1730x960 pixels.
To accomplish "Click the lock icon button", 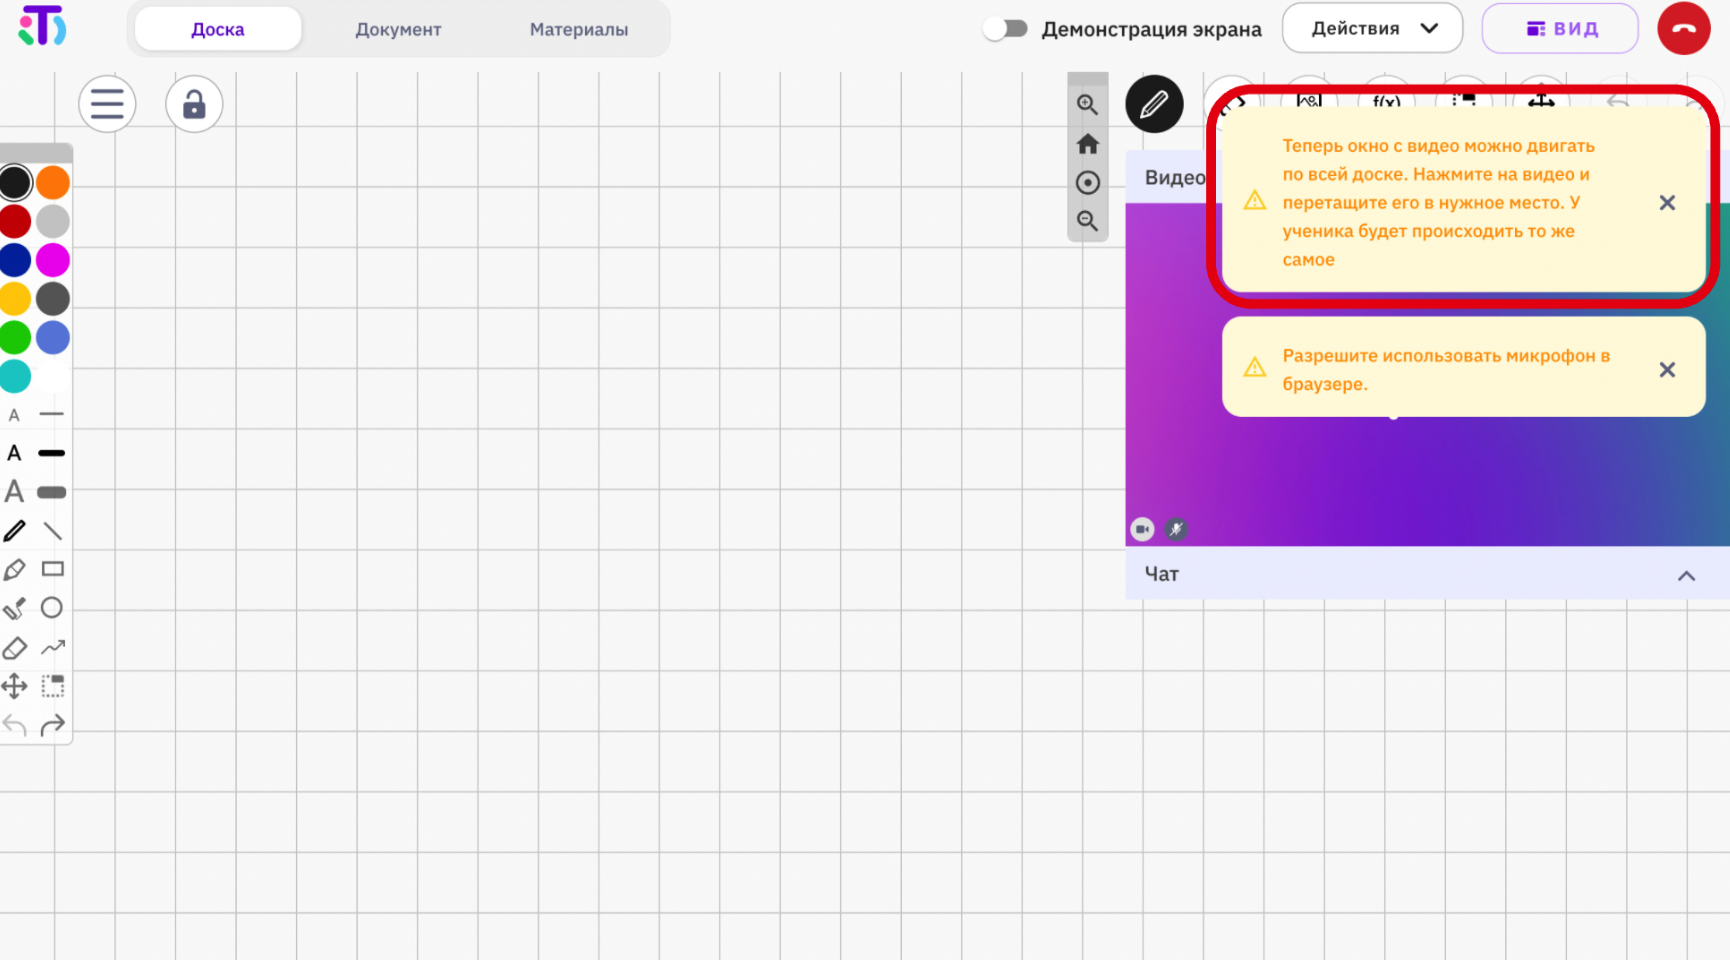I will [194, 104].
